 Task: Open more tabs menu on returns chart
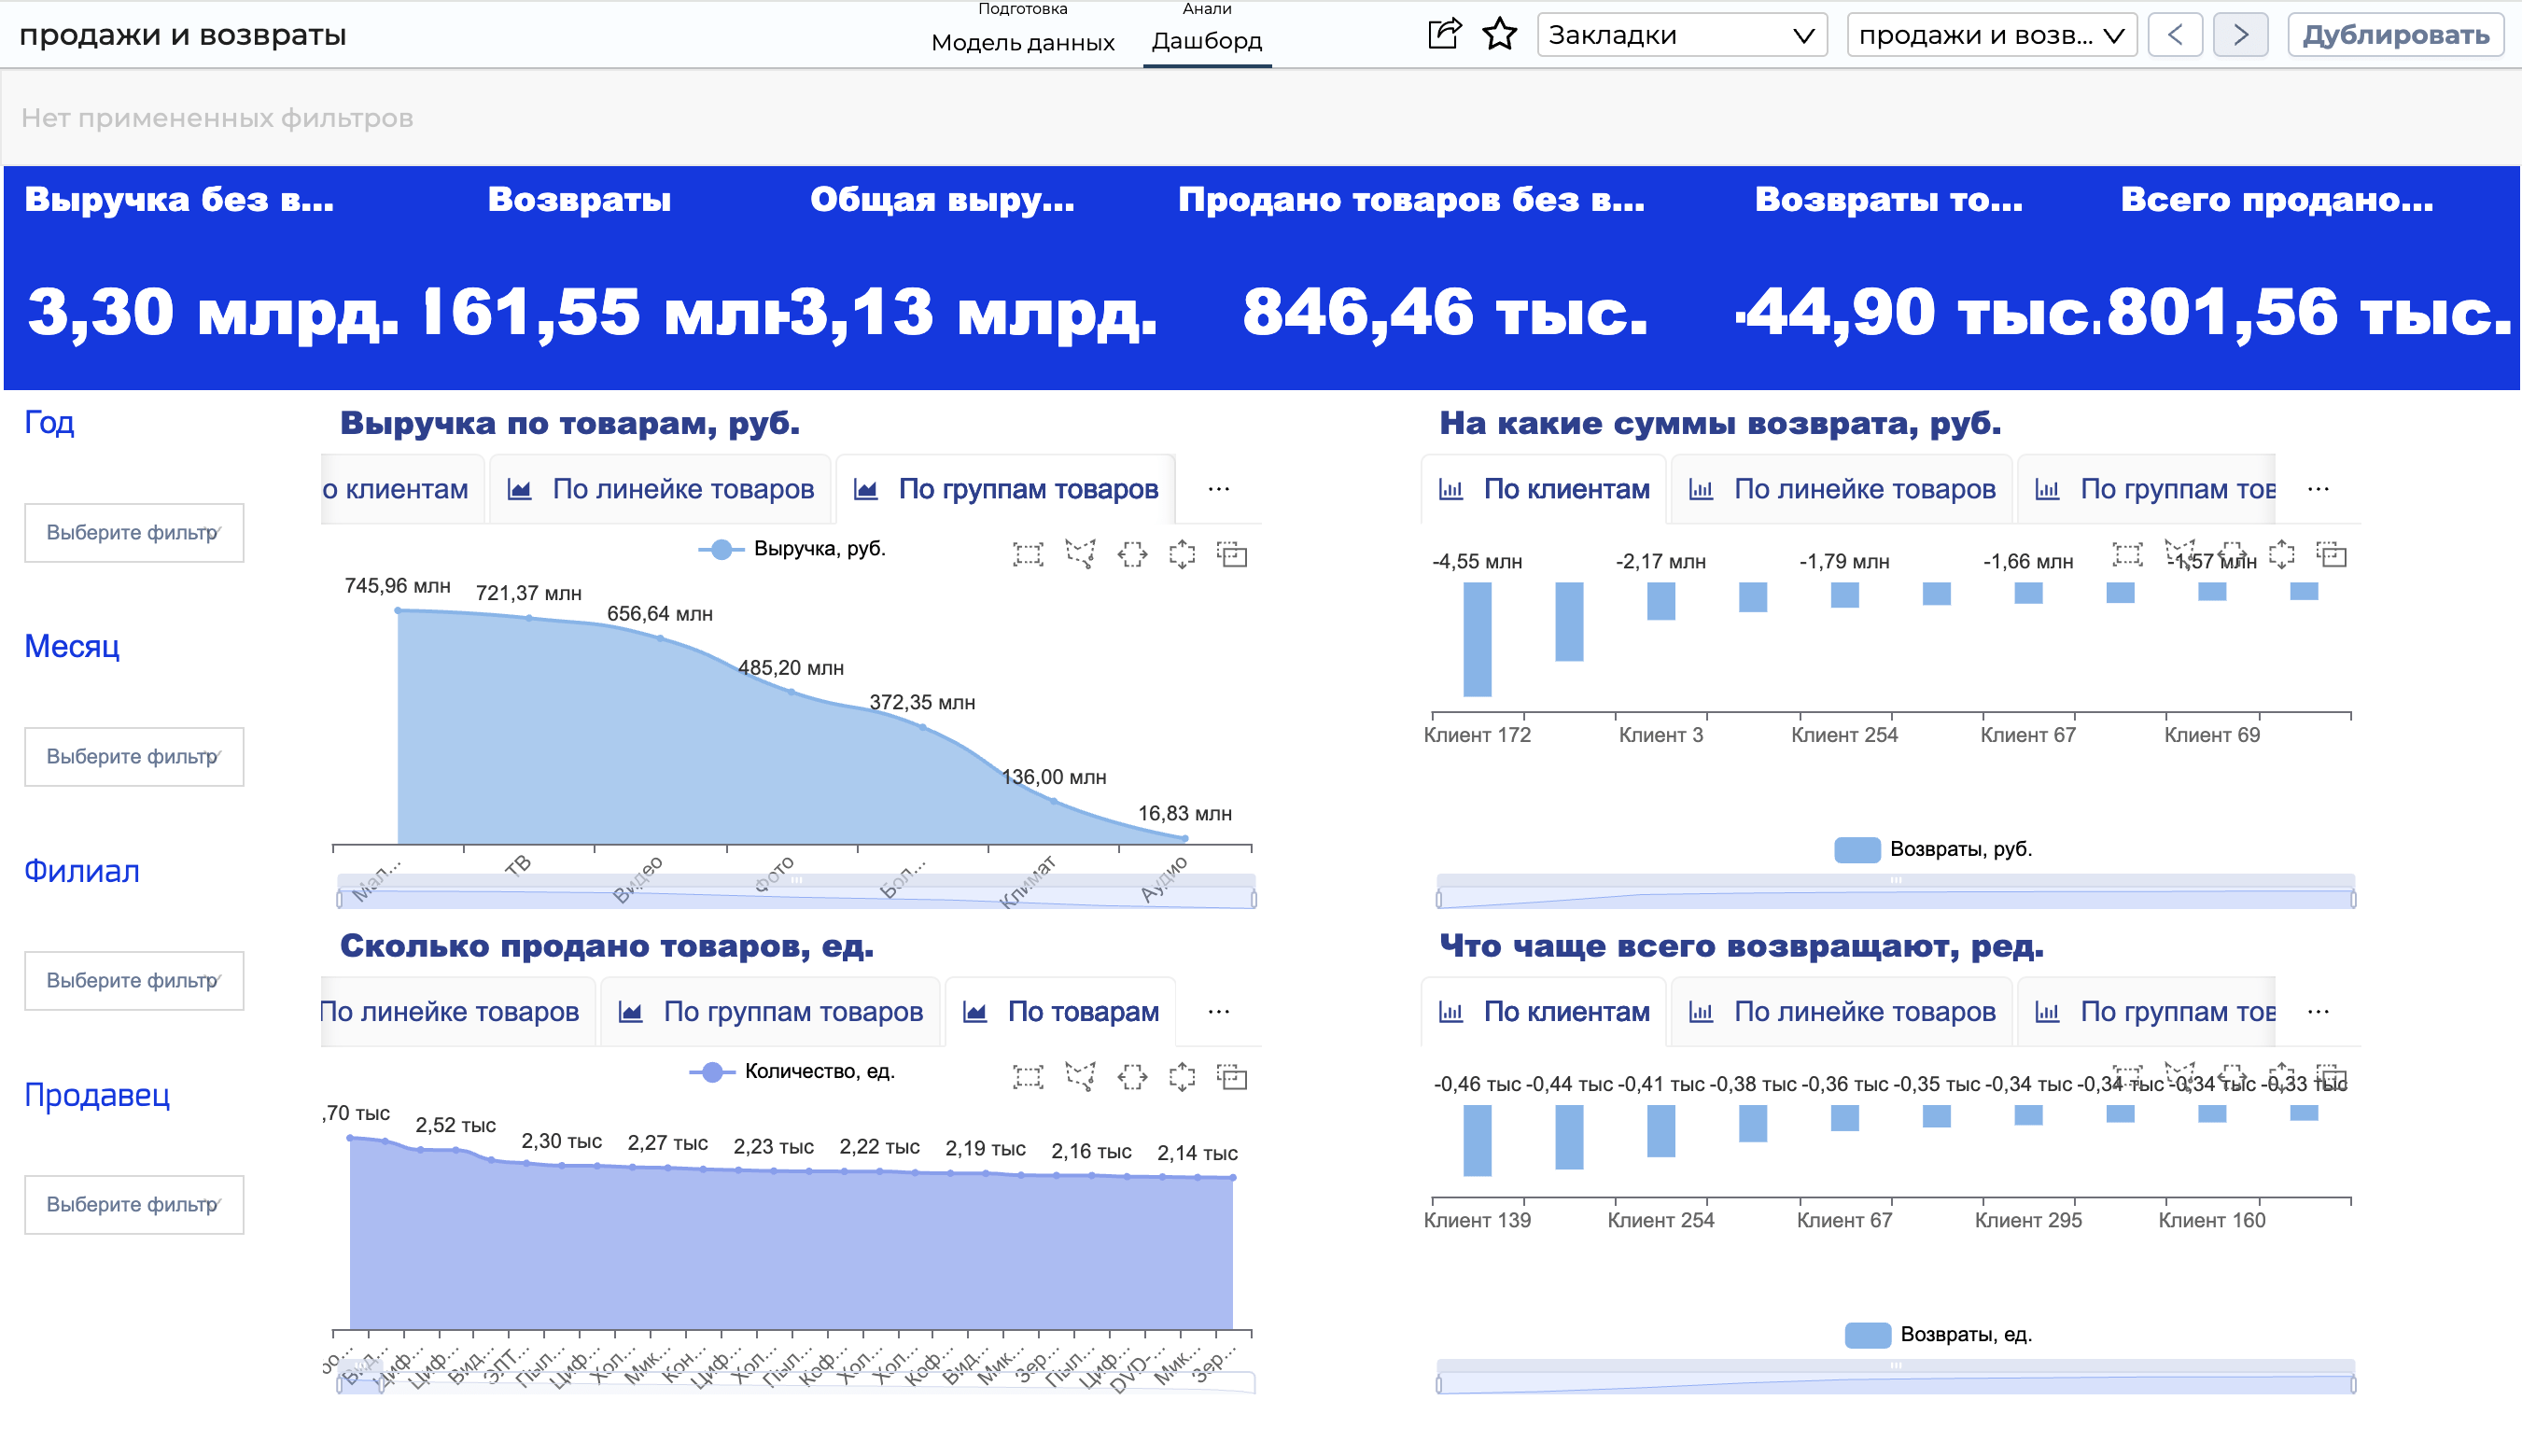pyautogui.click(x=2318, y=489)
